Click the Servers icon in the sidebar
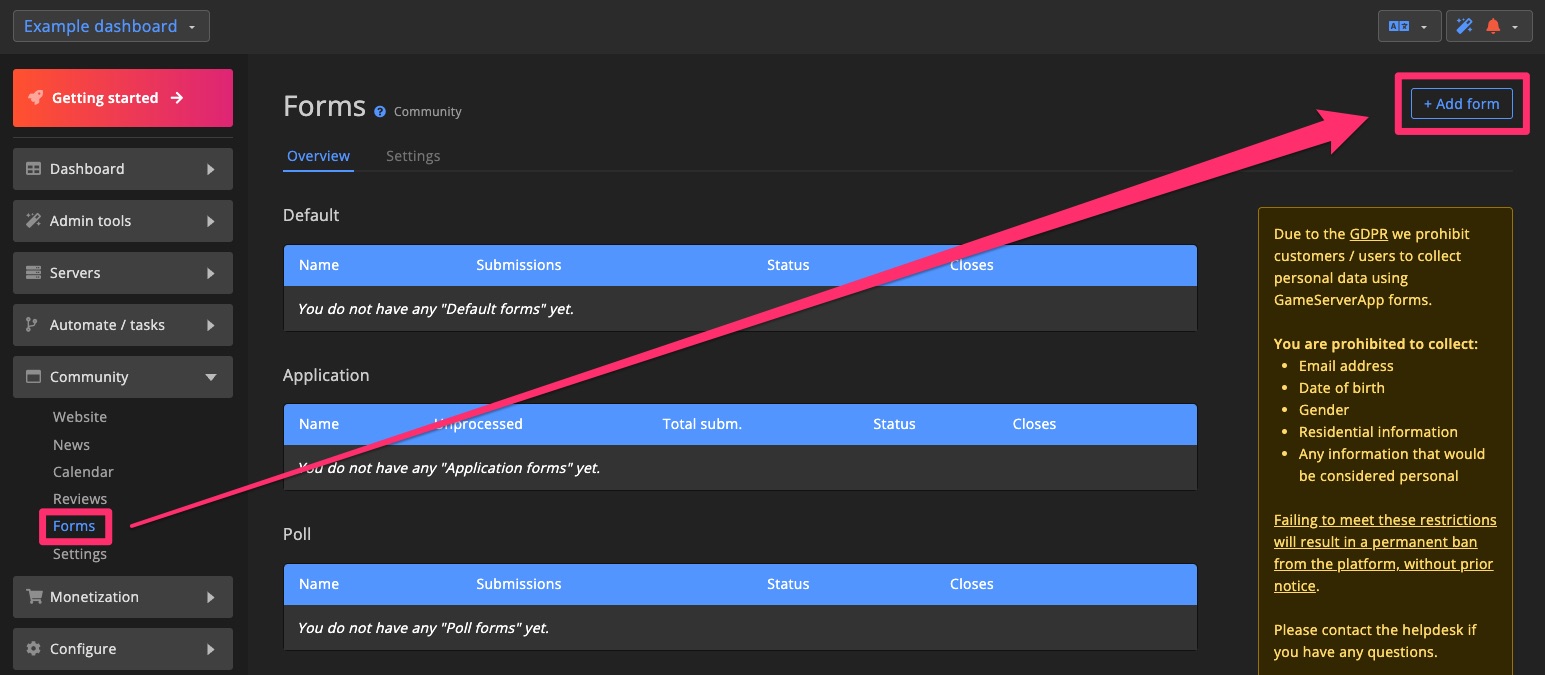This screenshot has height=675, width=1545. click(x=32, y=272)
